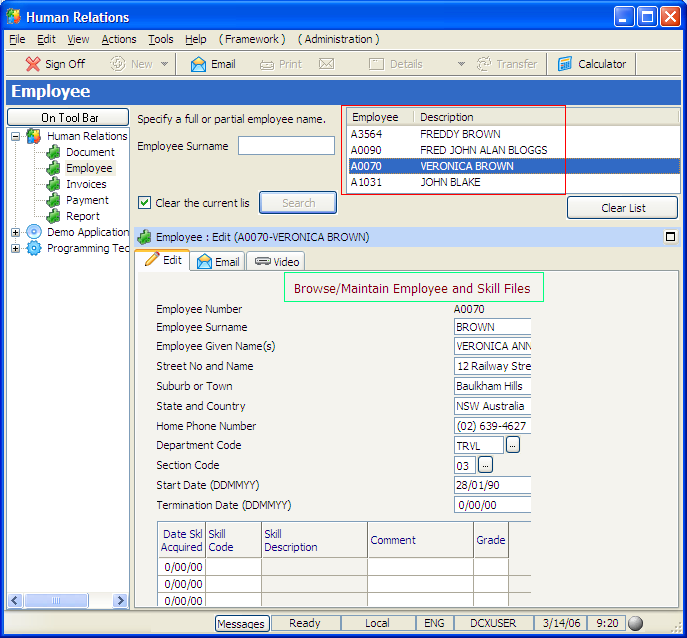Open the Report item in the tree
Viewport: 687px width, 638px height.
click(82, 216)
